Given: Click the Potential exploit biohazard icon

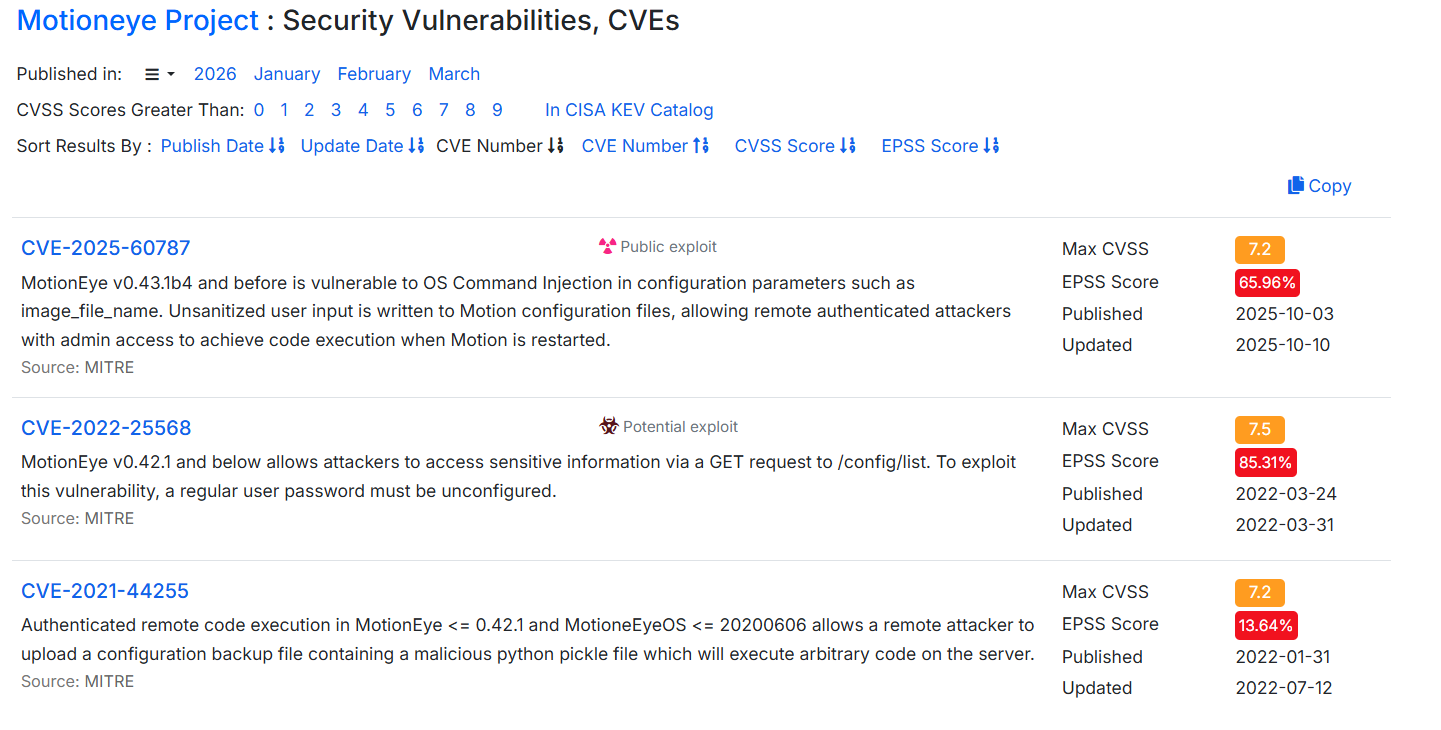Looking at the screenshot, I should 609,427.
